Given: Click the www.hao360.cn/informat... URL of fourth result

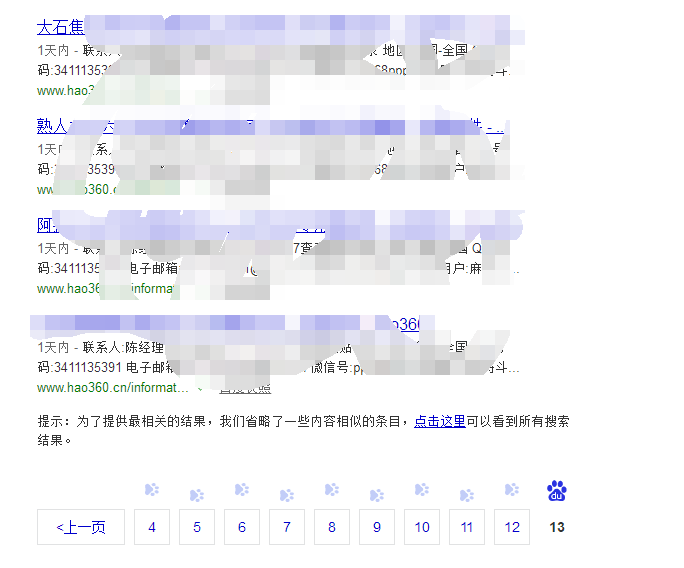Looking at the screenshot, I should 113,387.
